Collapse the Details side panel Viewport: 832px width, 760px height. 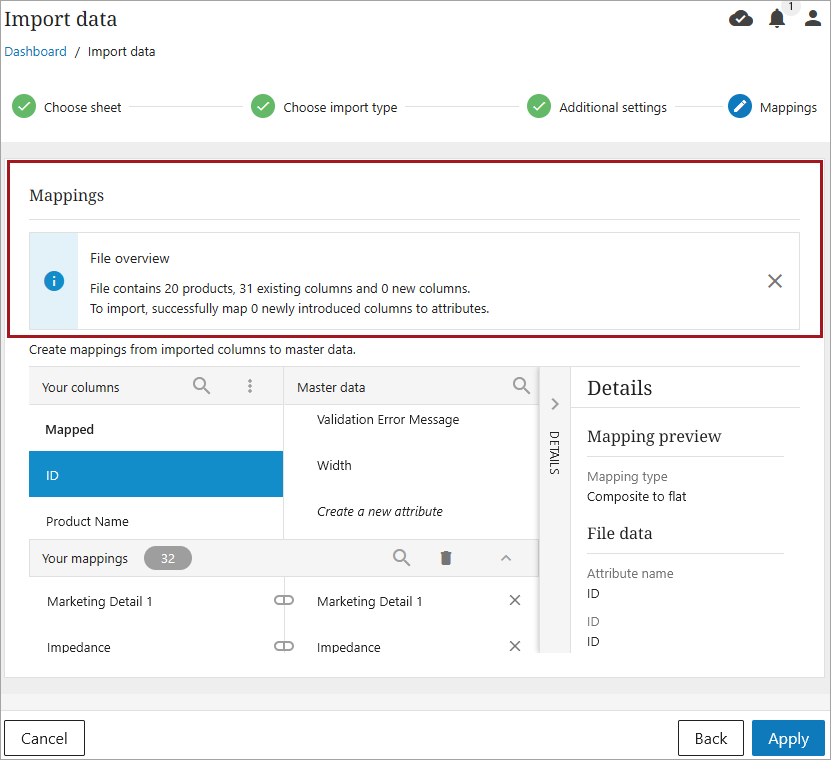[x=555, y=404]
